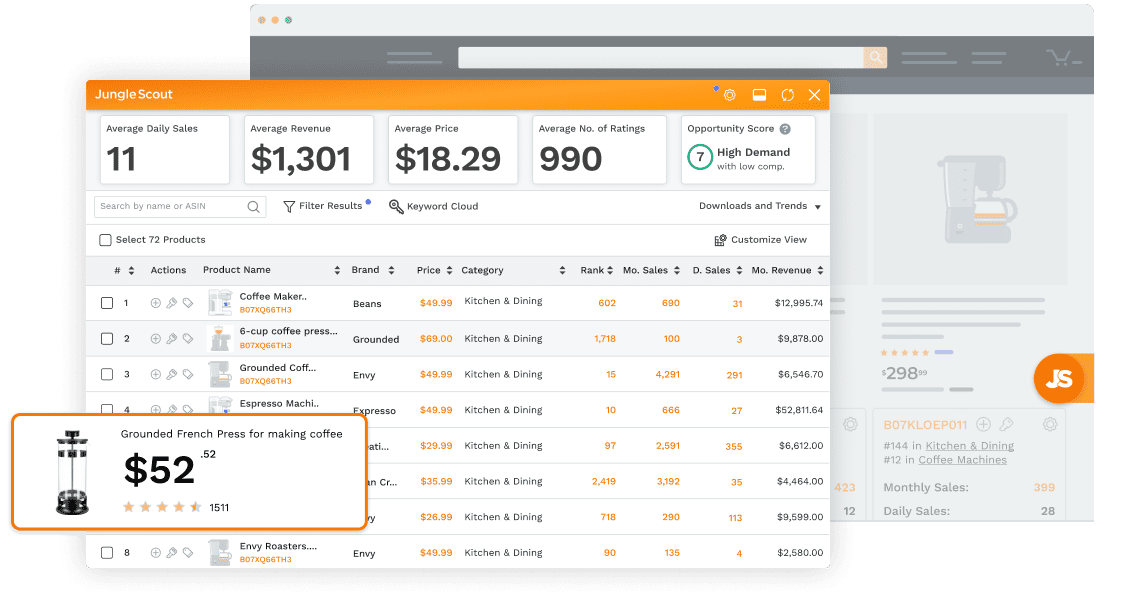Open Jungle Scout settings gear
The width and height of the screenshot is (1132, 600).
click(x=730, y=94)
